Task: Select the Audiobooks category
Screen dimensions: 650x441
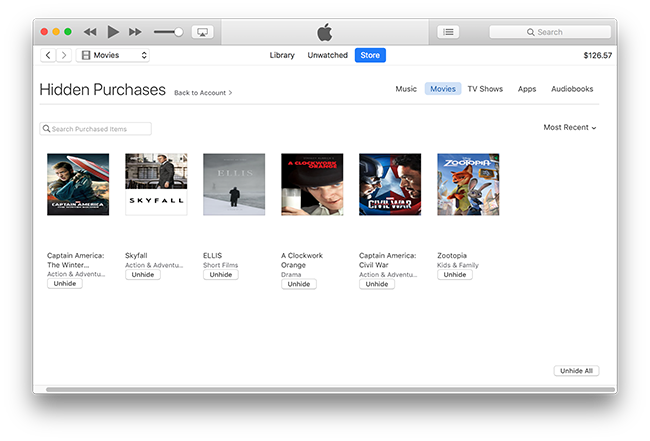Action: point(572,89)
